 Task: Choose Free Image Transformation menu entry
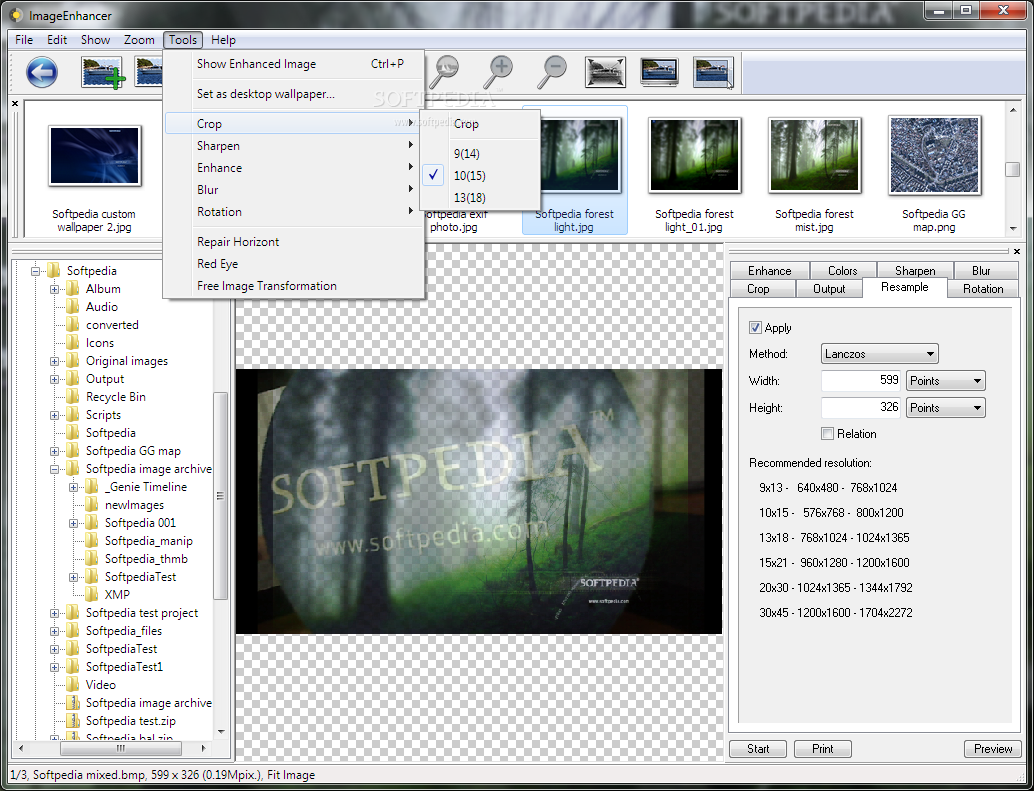293,285
